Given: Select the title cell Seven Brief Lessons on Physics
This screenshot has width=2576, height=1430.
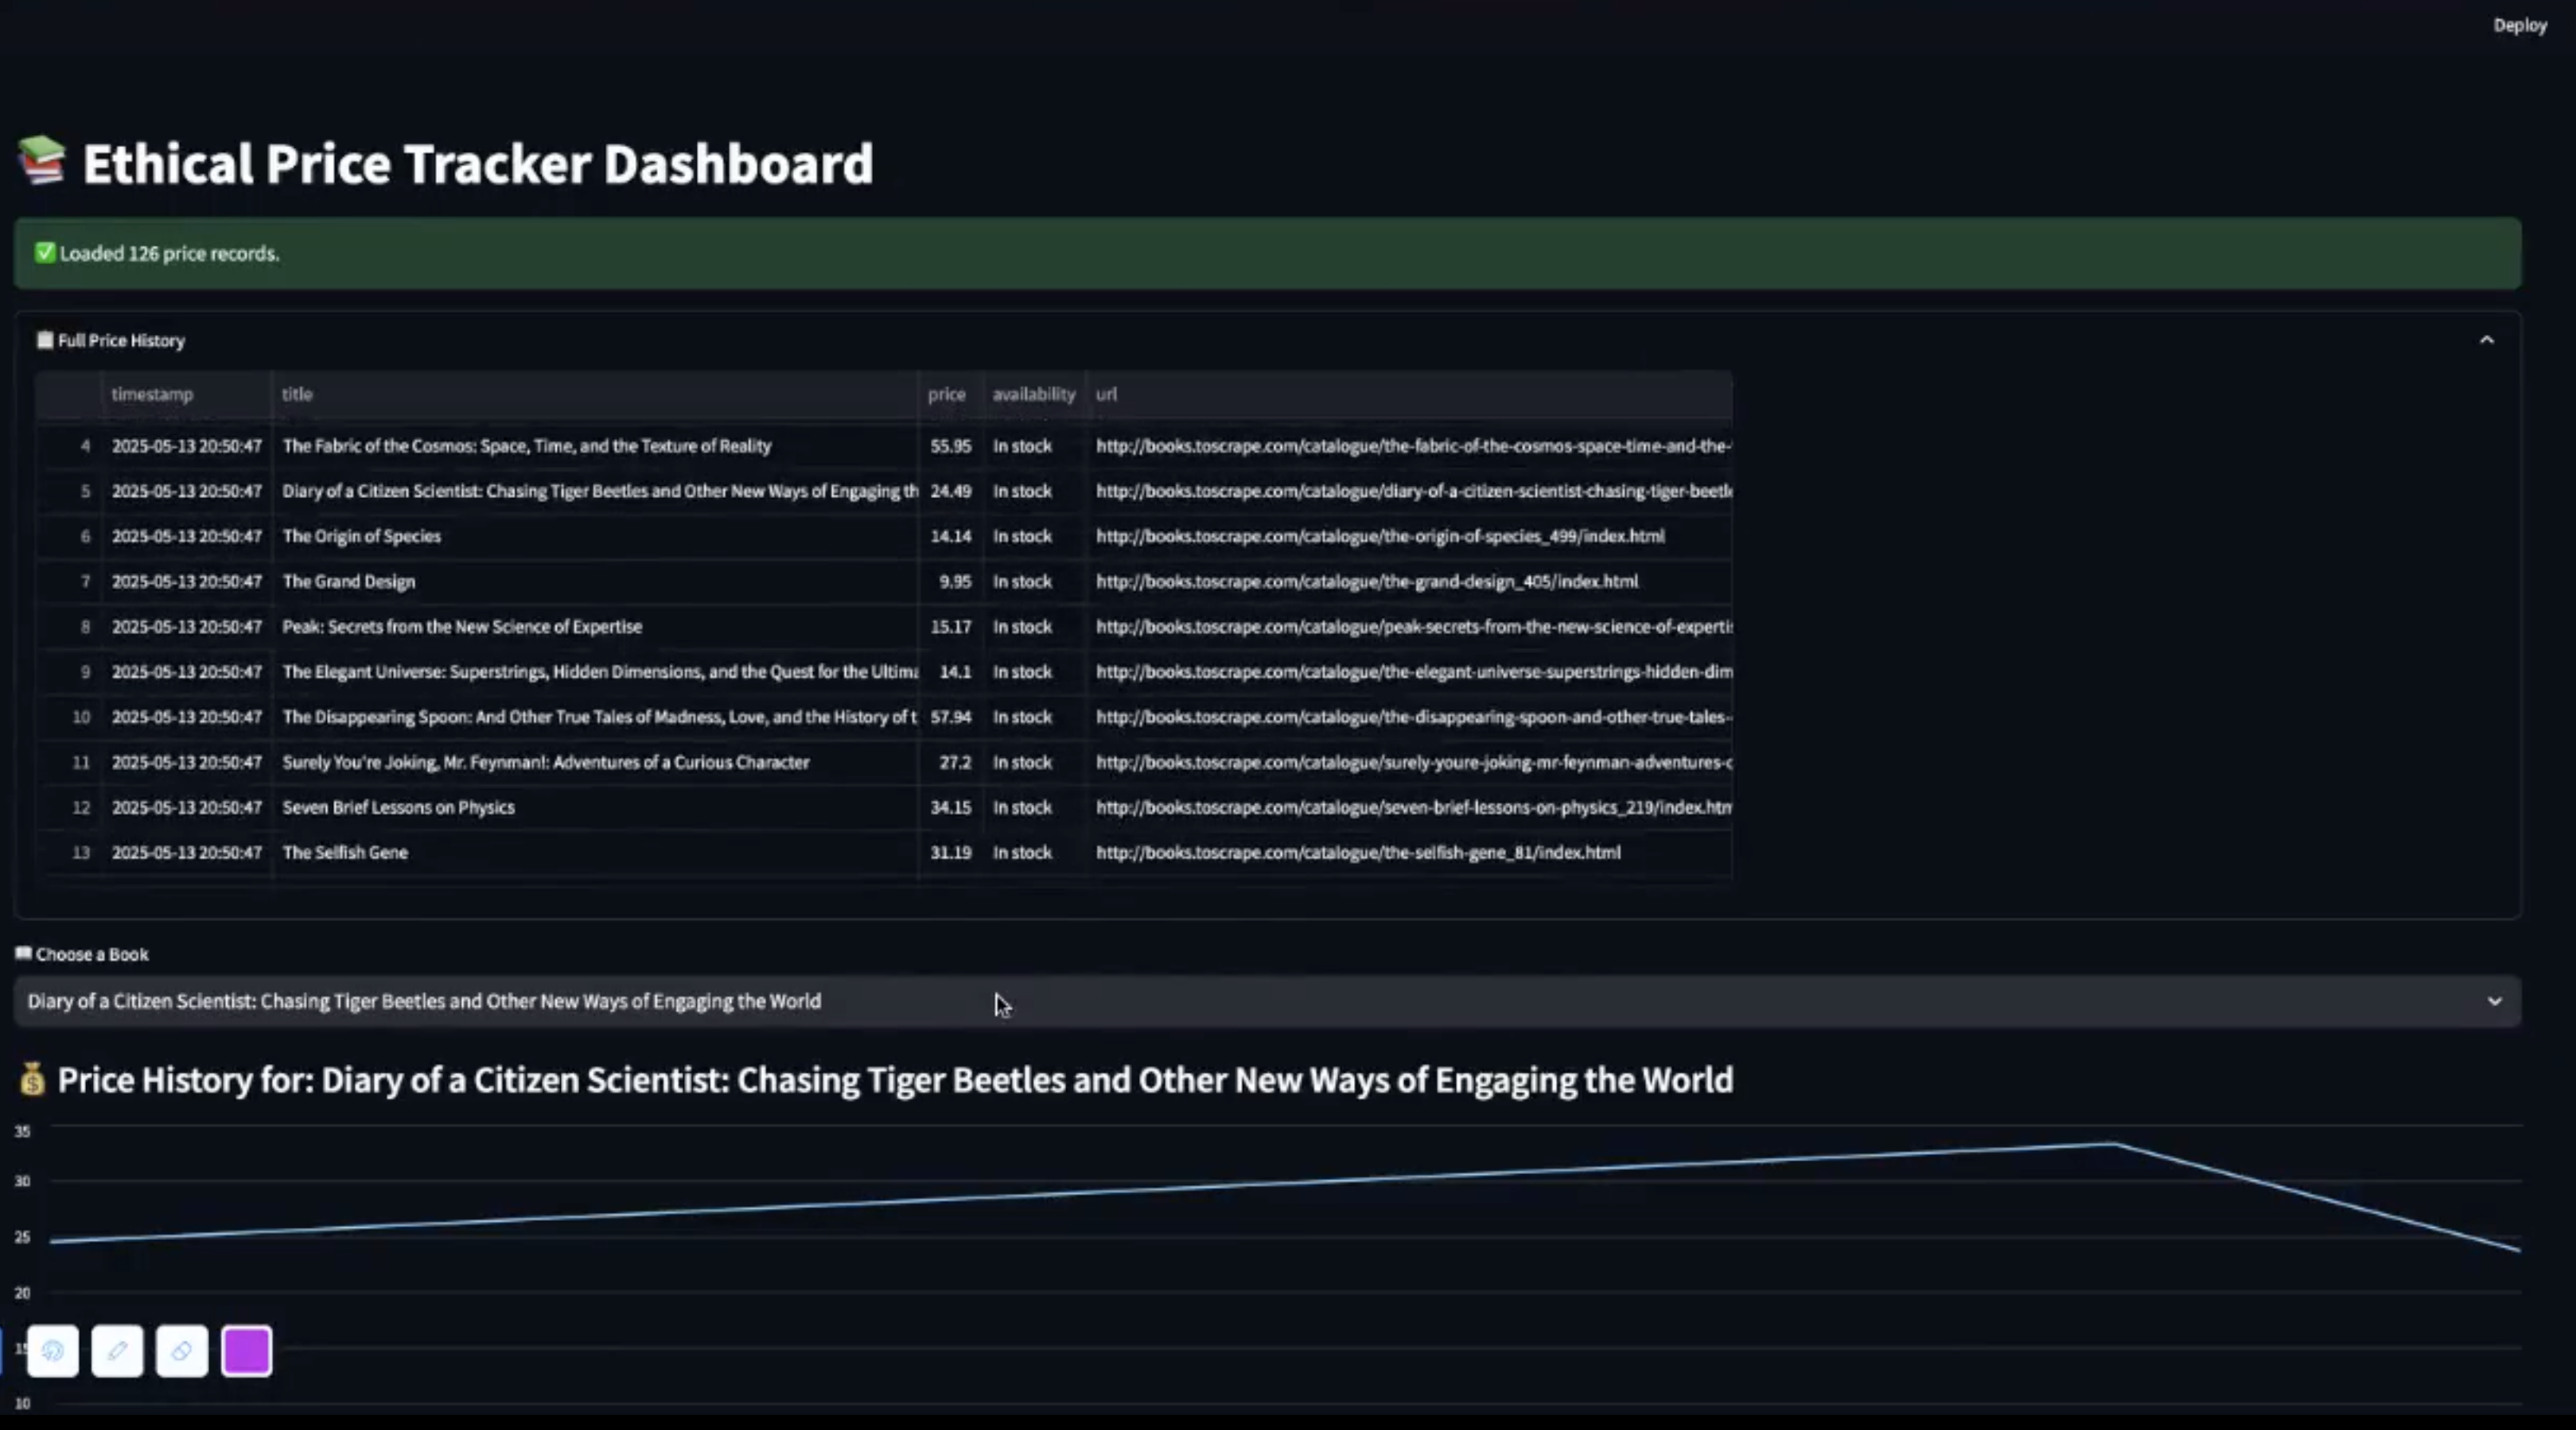Looking at the screenshot, I should [x=595, y=807].
